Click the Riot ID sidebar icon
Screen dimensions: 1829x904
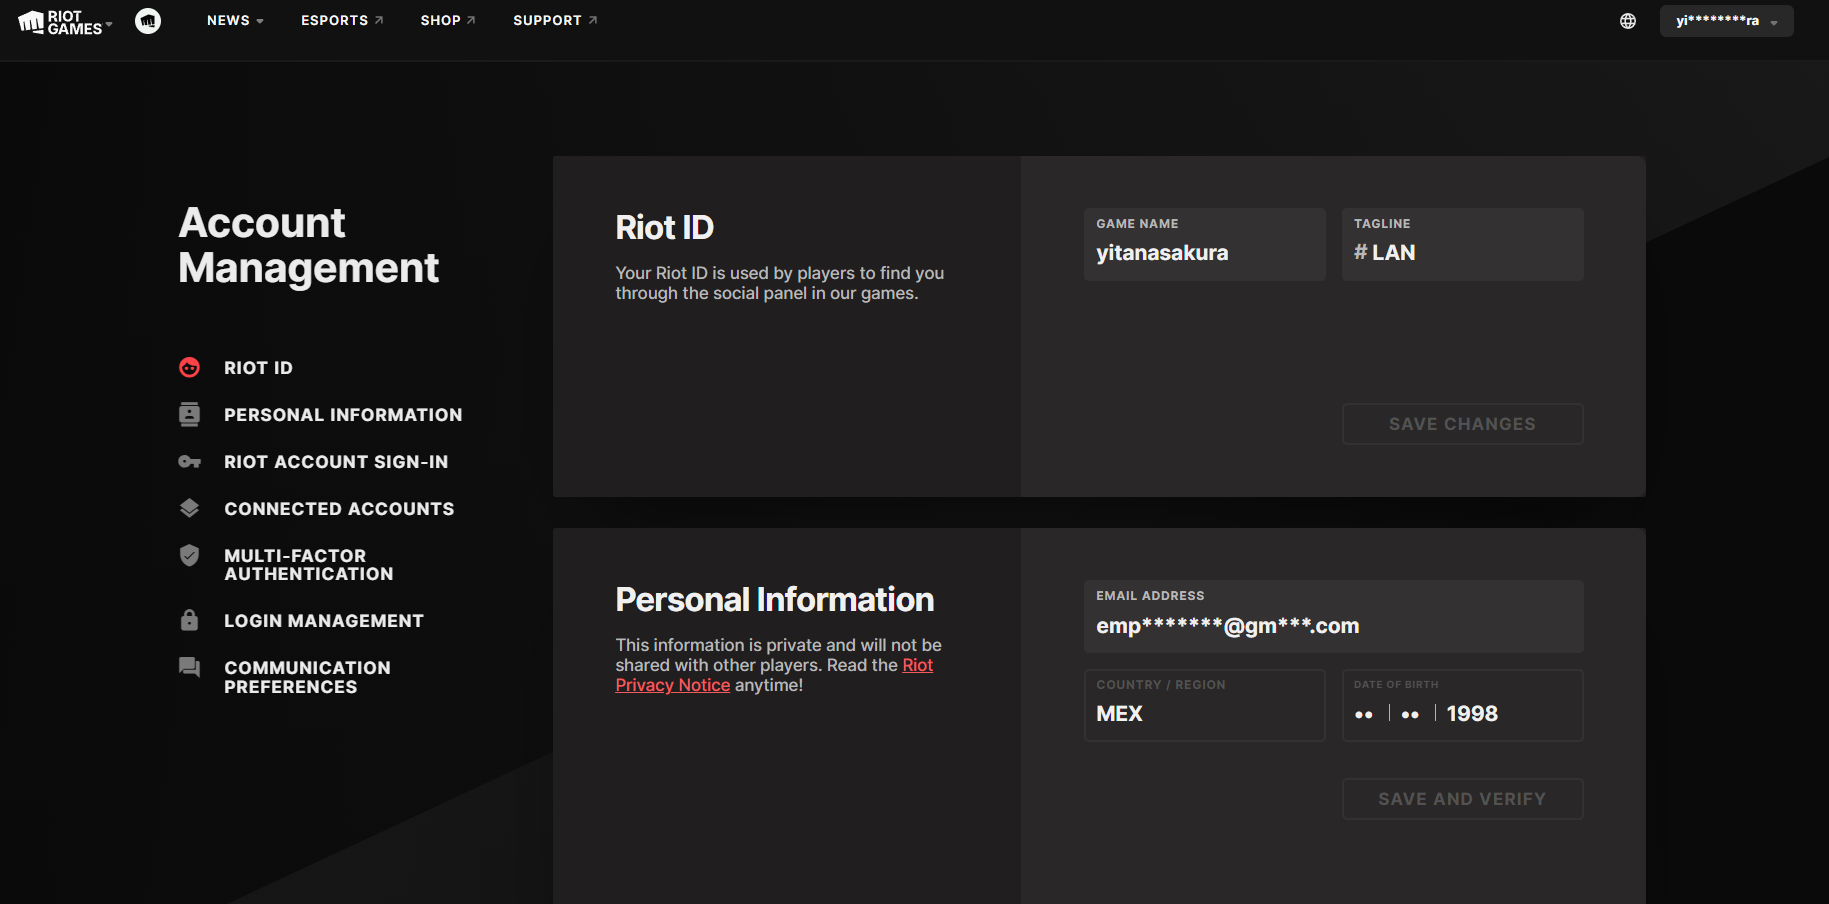pyautogui.click(x=189, y=368)
